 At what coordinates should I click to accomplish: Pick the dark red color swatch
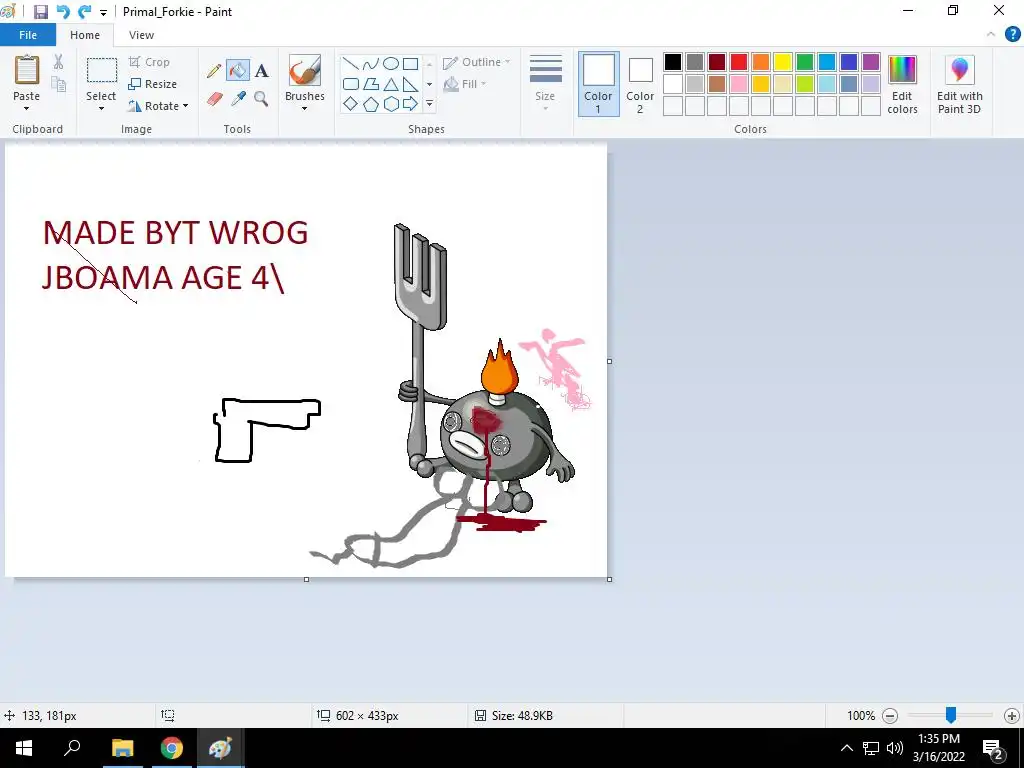coord(717,62)
